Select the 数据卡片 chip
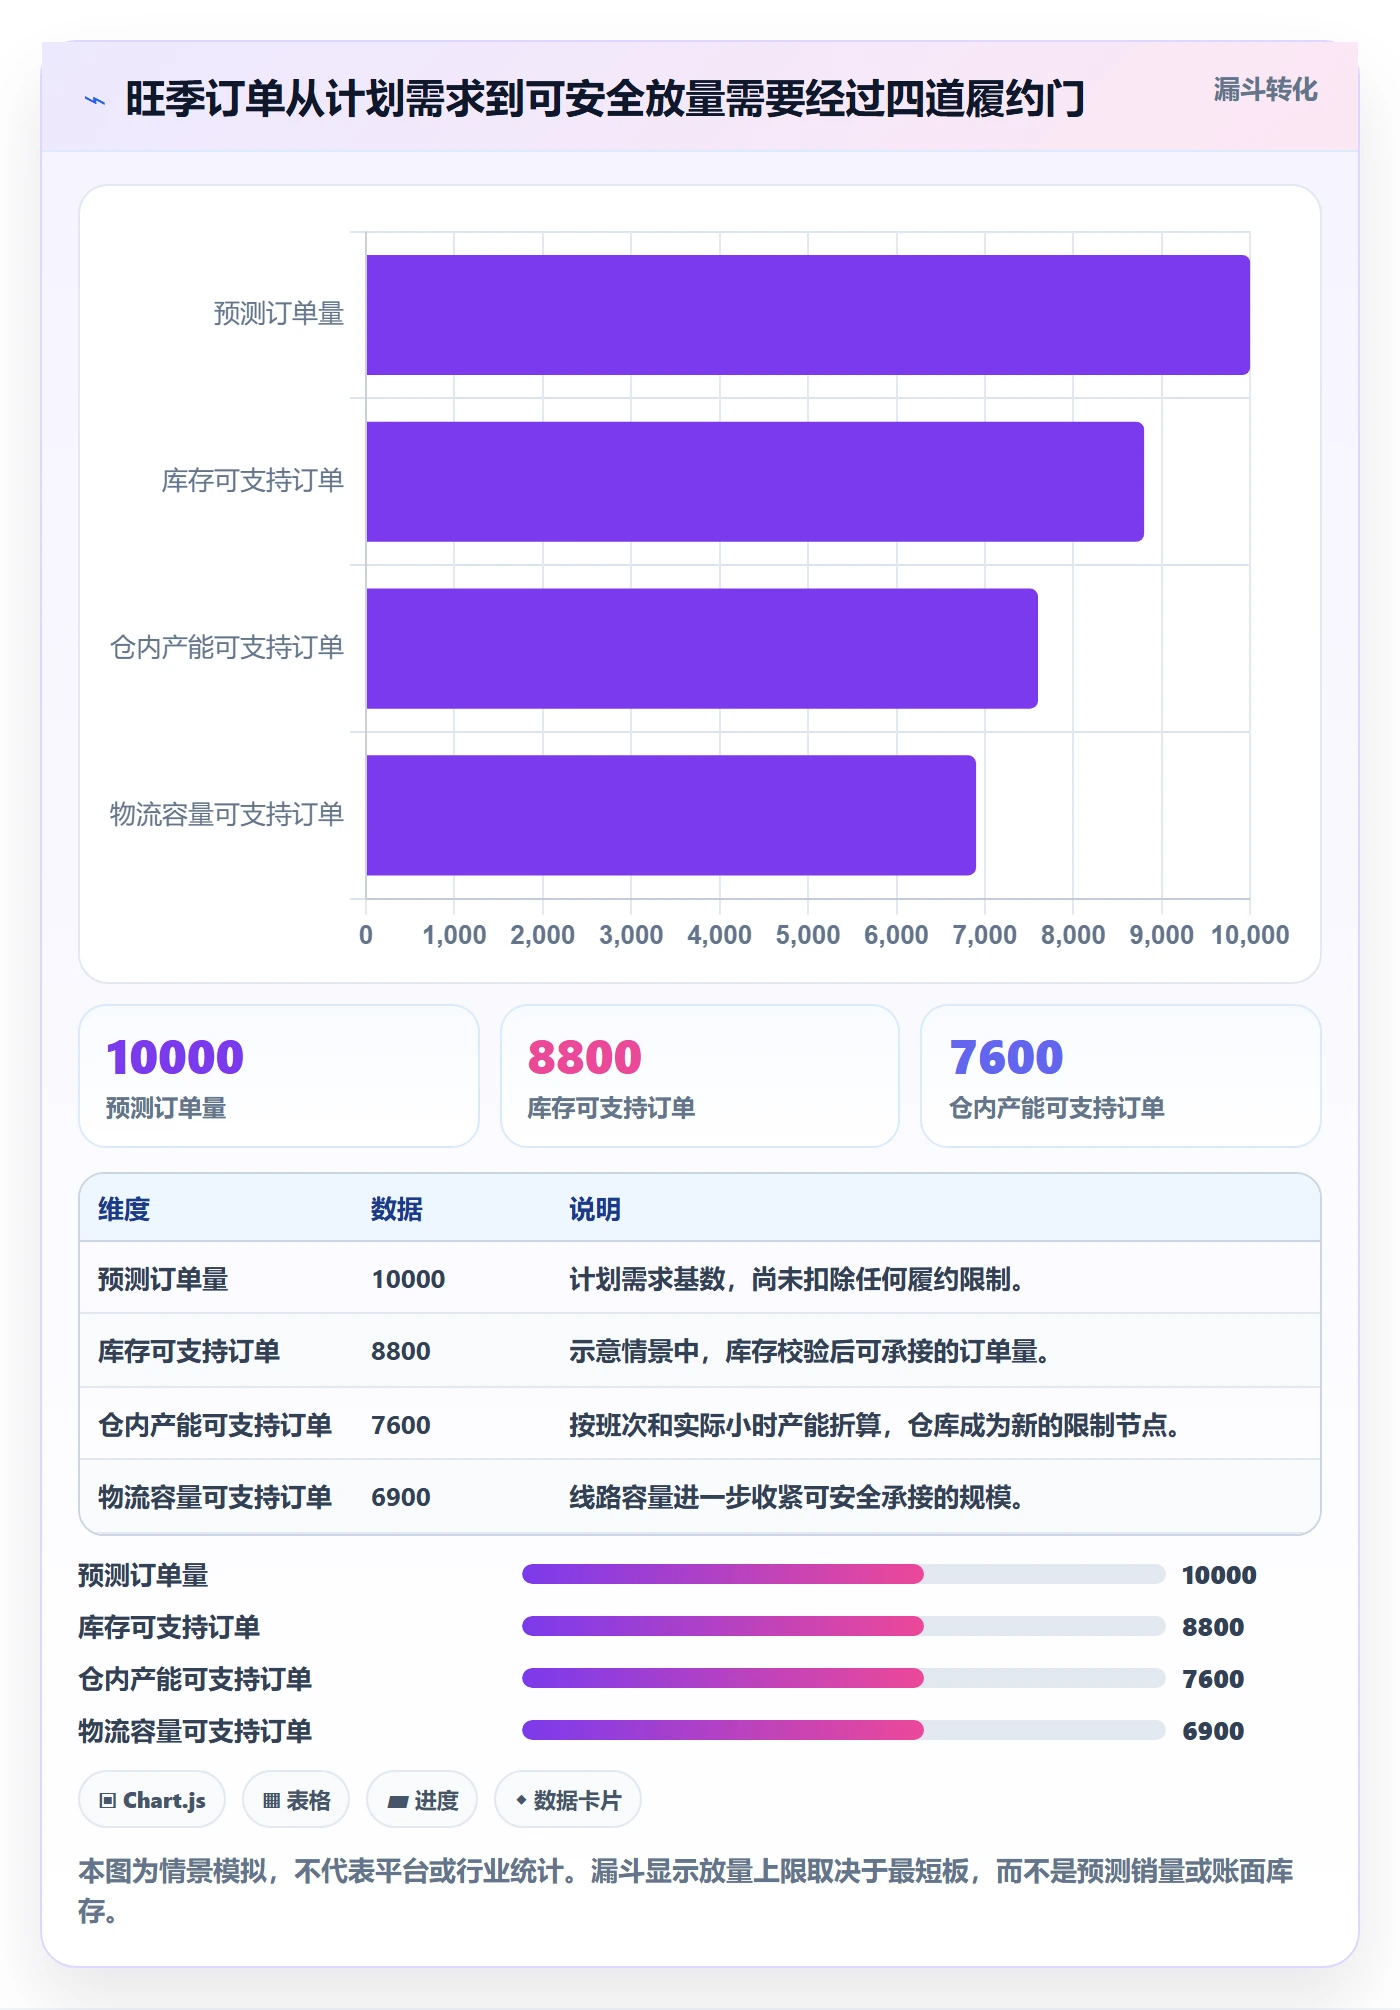 (x=568, y=1800)
